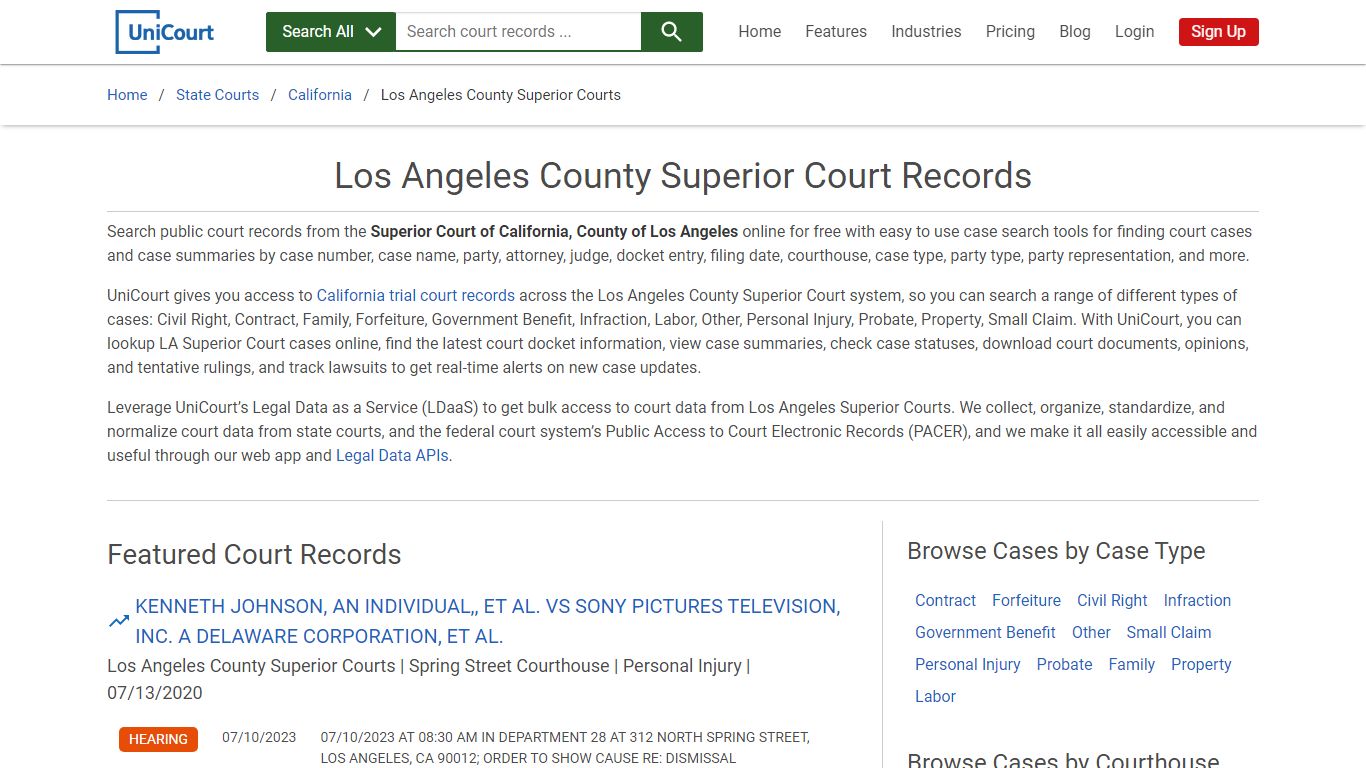Go to Home in top navigation

(x=760, y=32)
